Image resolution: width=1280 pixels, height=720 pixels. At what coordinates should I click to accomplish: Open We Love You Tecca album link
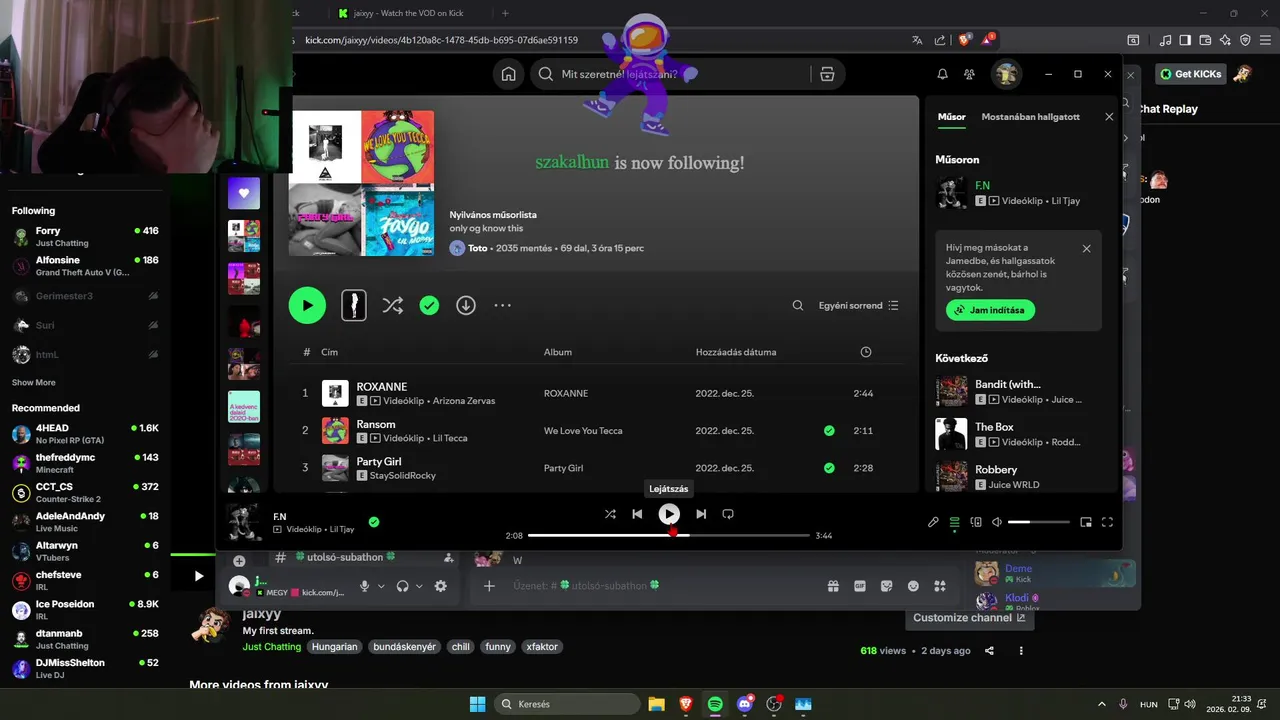pyautogui.click(x=583, y=431)
